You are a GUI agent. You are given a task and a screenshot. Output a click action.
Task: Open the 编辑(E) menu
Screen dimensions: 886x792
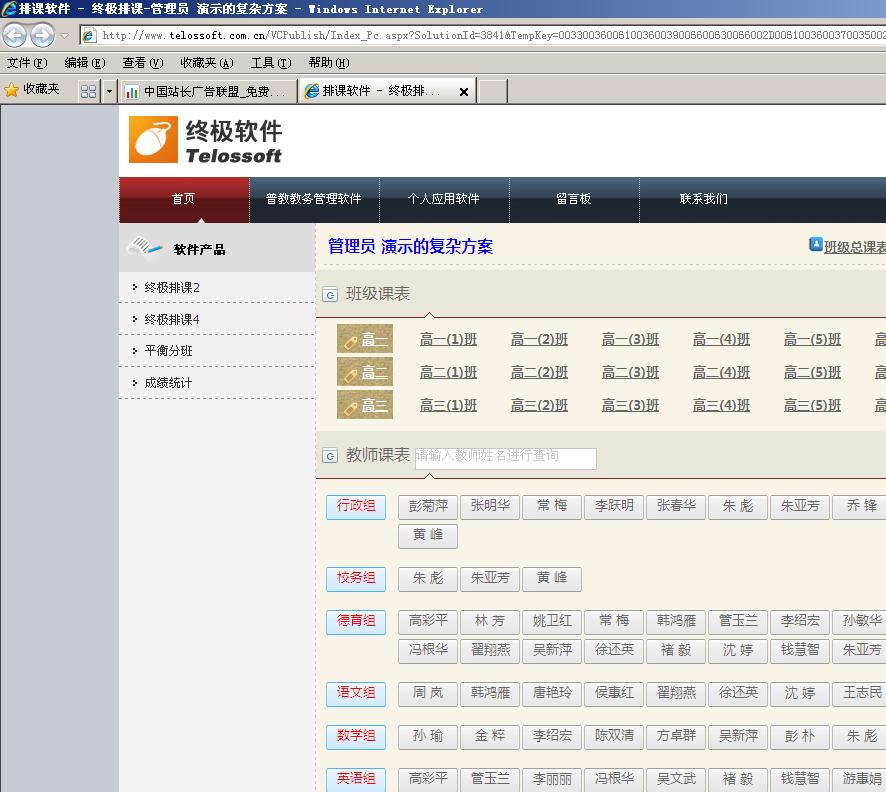tap(85, 63)
